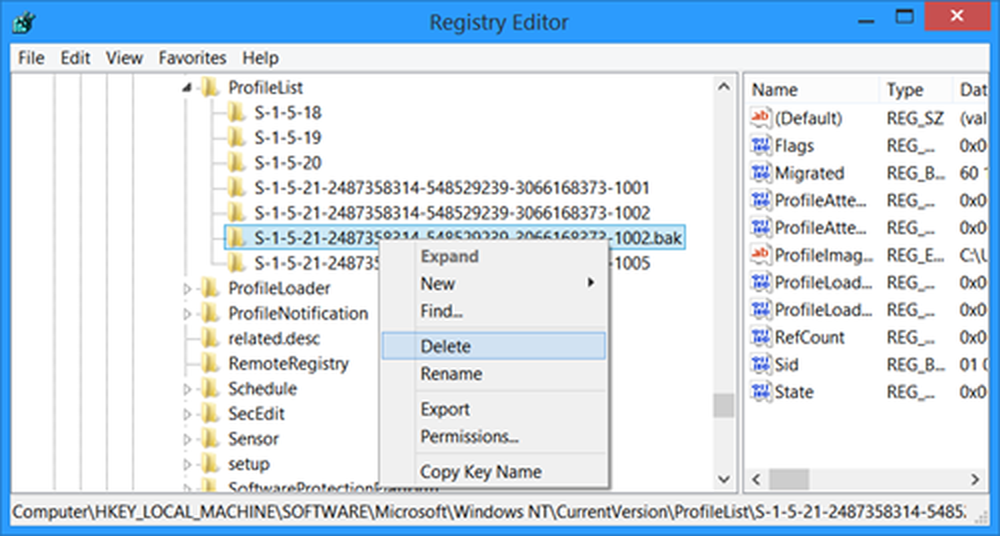This screenshot has width=1000, height=536.
Task: Expand the ProfileLoader key
Action: 187,289
